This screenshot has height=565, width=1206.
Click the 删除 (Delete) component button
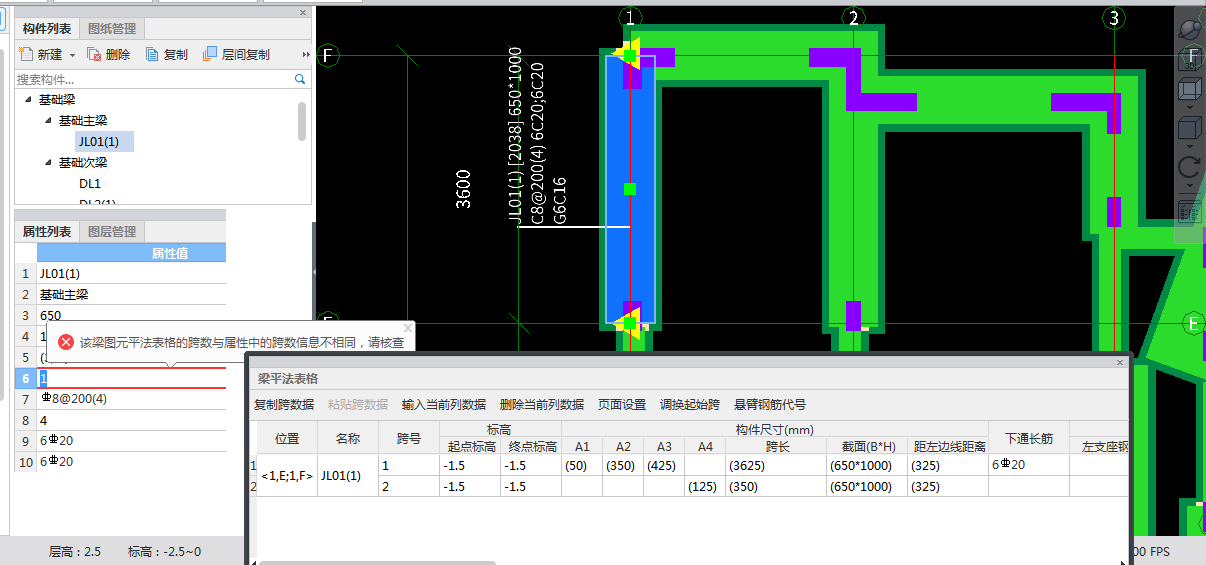coord(109,54)
